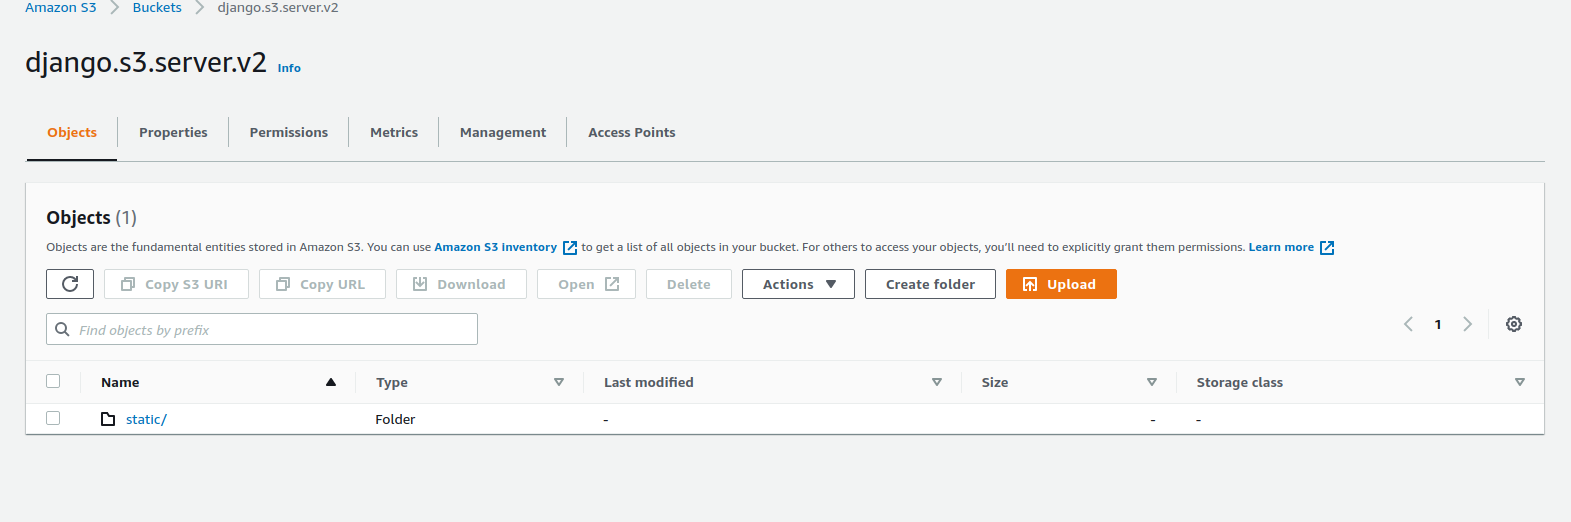Sort by Last modified column arrow
Screen dimensions: 1571x522
pyautogui.click(x=937, y=382)
